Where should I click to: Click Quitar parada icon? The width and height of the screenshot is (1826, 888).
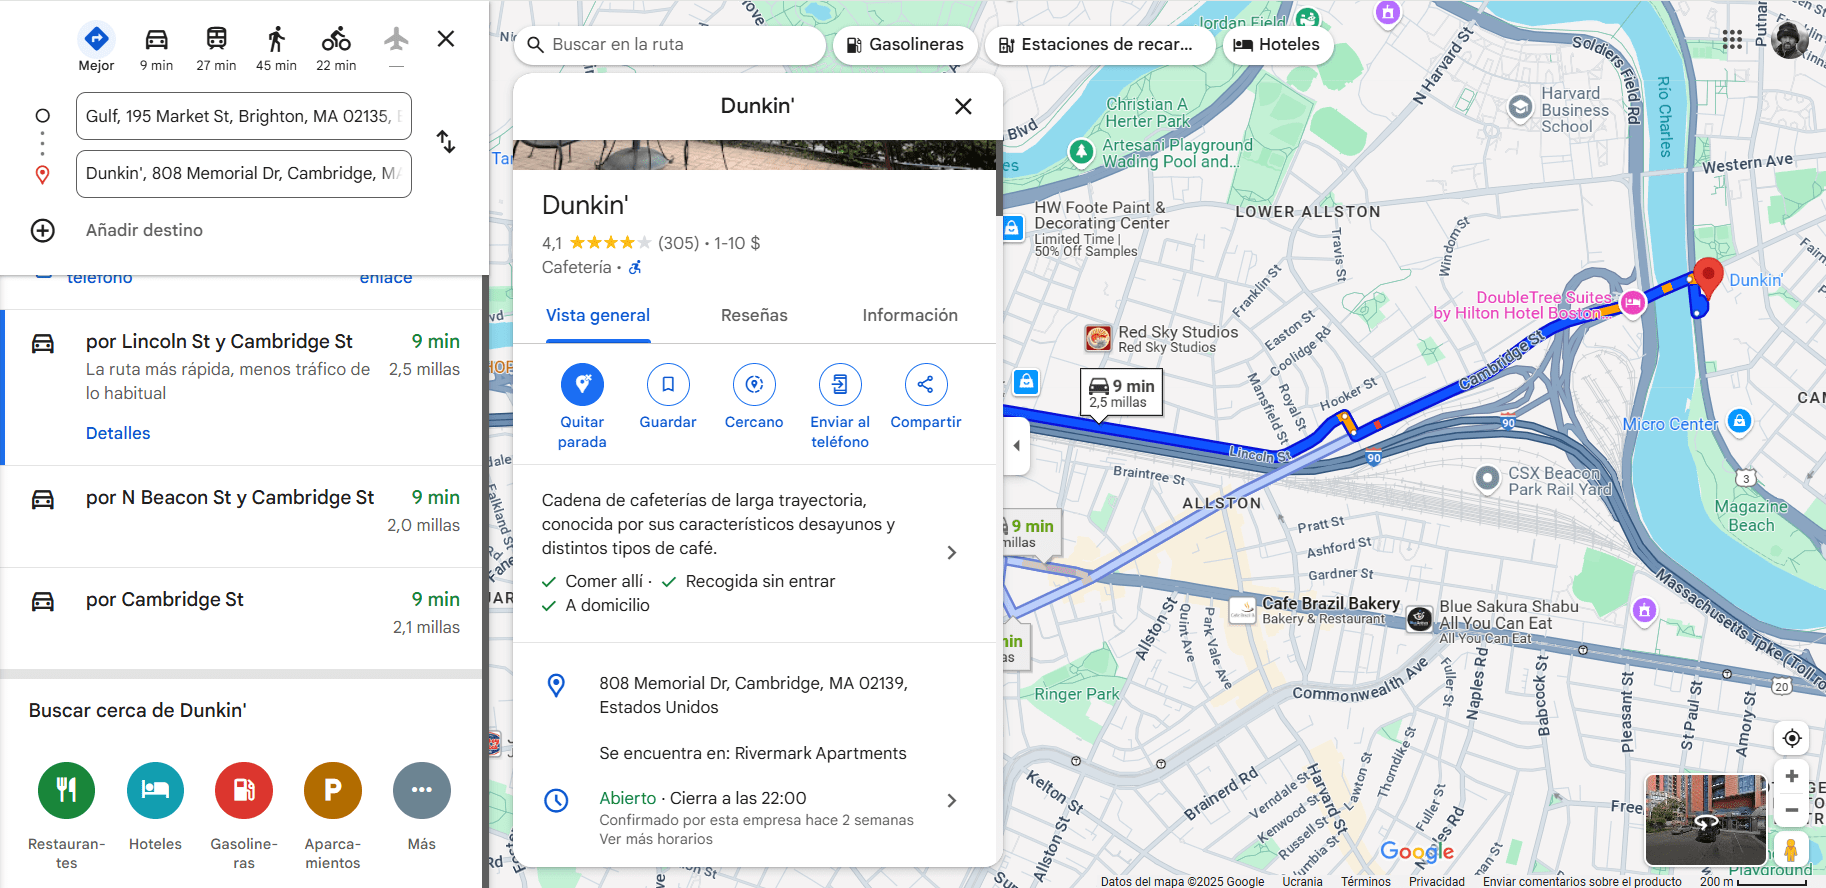point(582,384)
